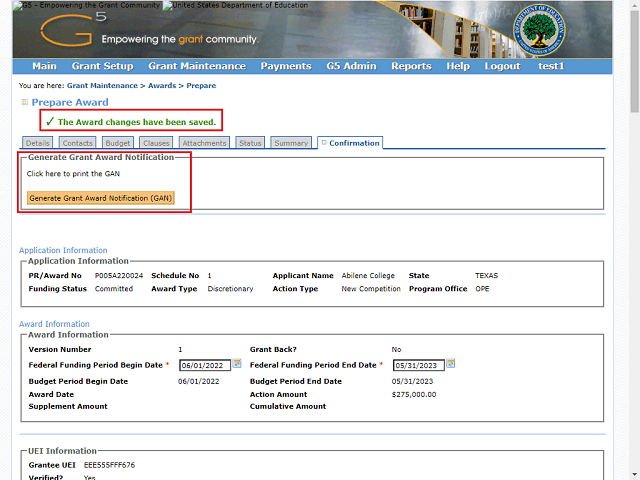This screenshot has width=640, height=480.
Task: Click the Federal Funding Period End Date field
Action: [418, 365]
